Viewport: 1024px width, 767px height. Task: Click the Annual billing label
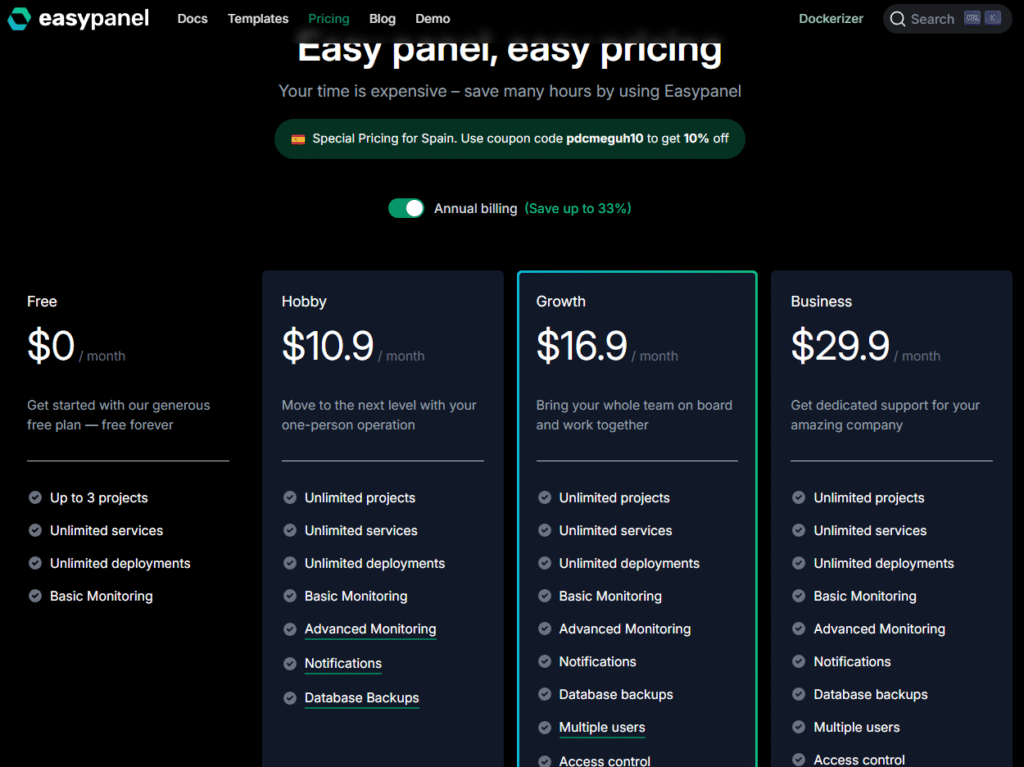coord(475,208)
